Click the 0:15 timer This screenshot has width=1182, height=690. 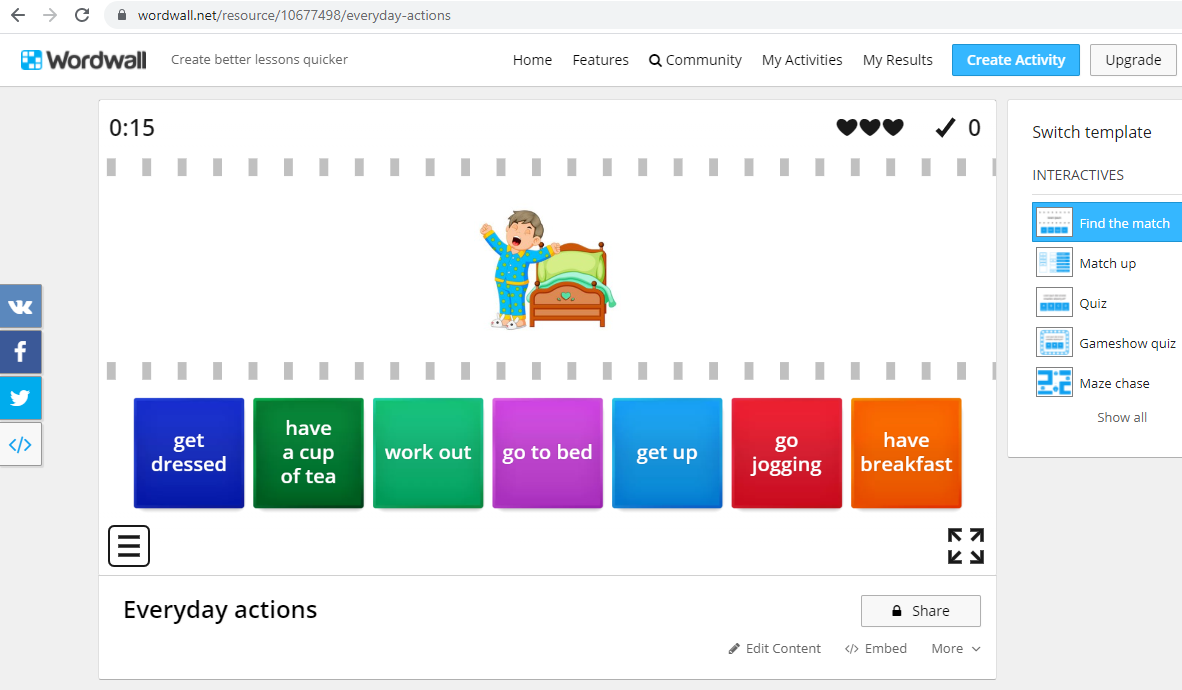(x=132, y=127)
